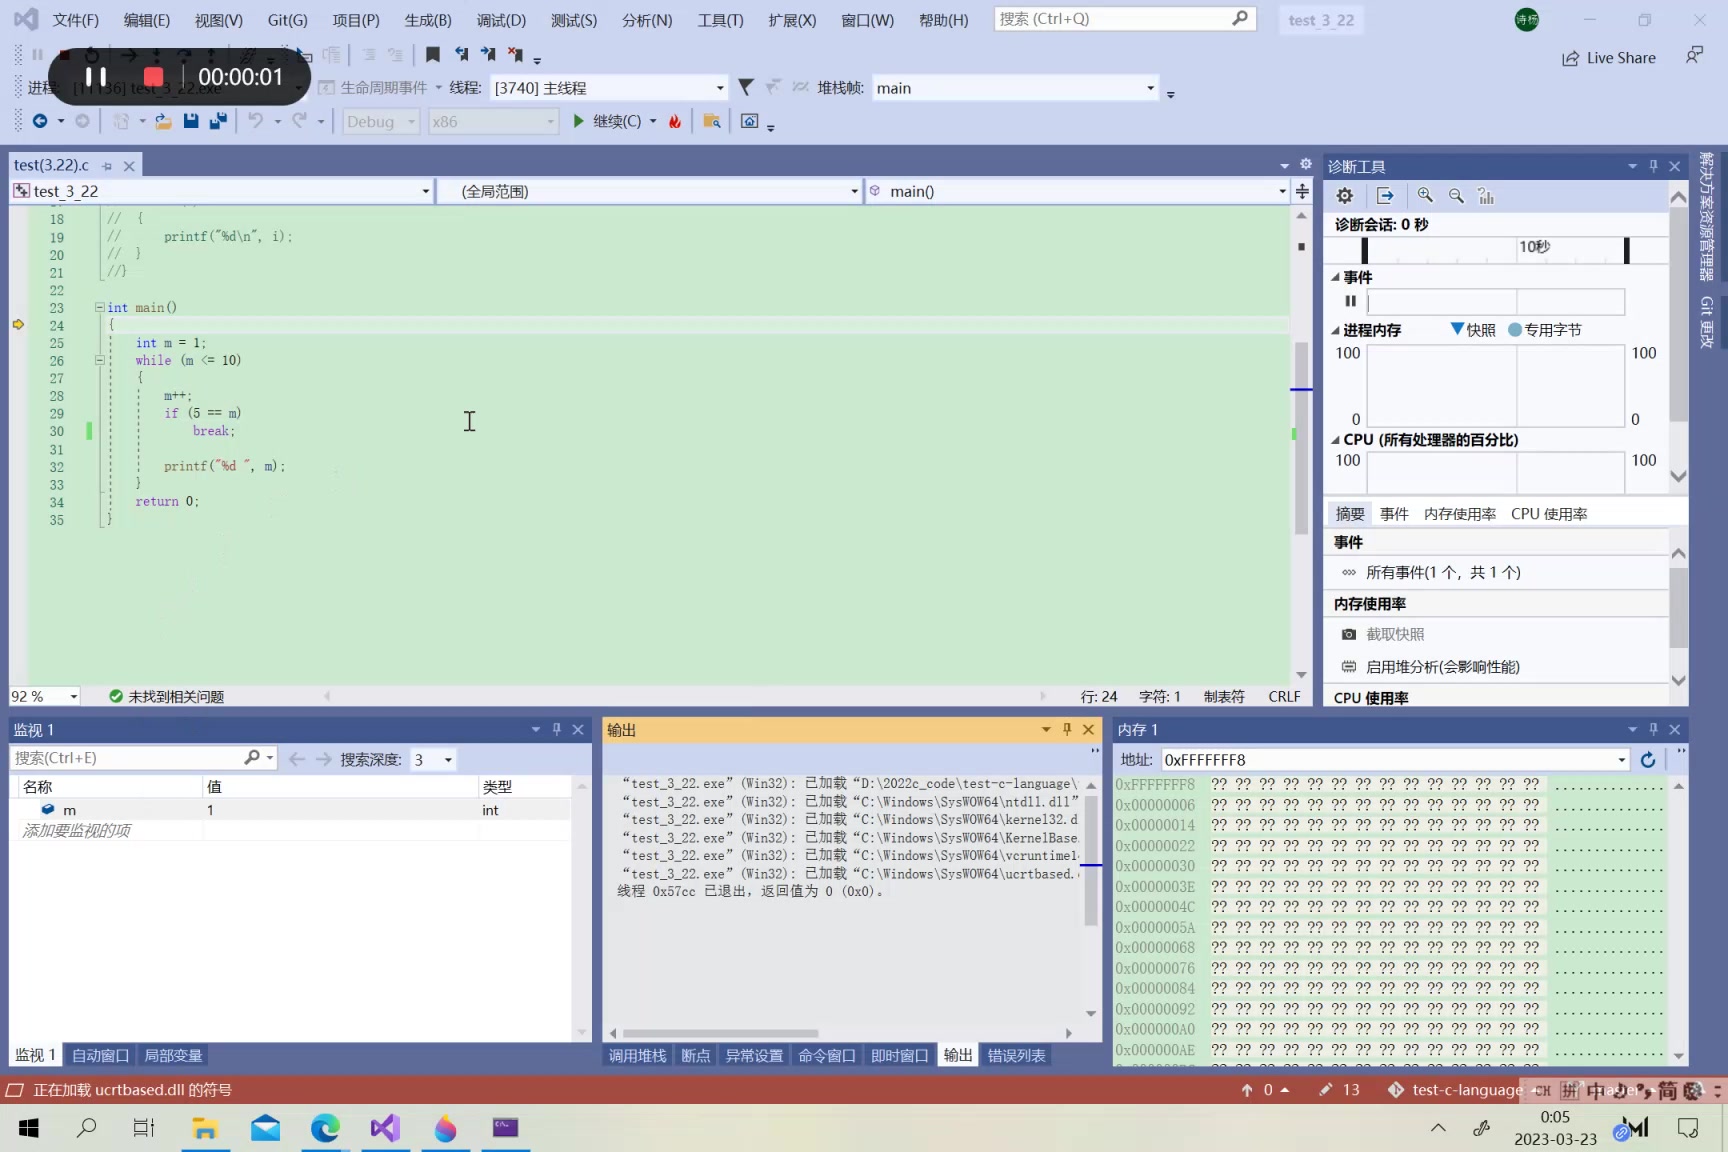Refresh the memory window address
The width and height of the screenshot is (1728, 1152).
click(1648, 760)
